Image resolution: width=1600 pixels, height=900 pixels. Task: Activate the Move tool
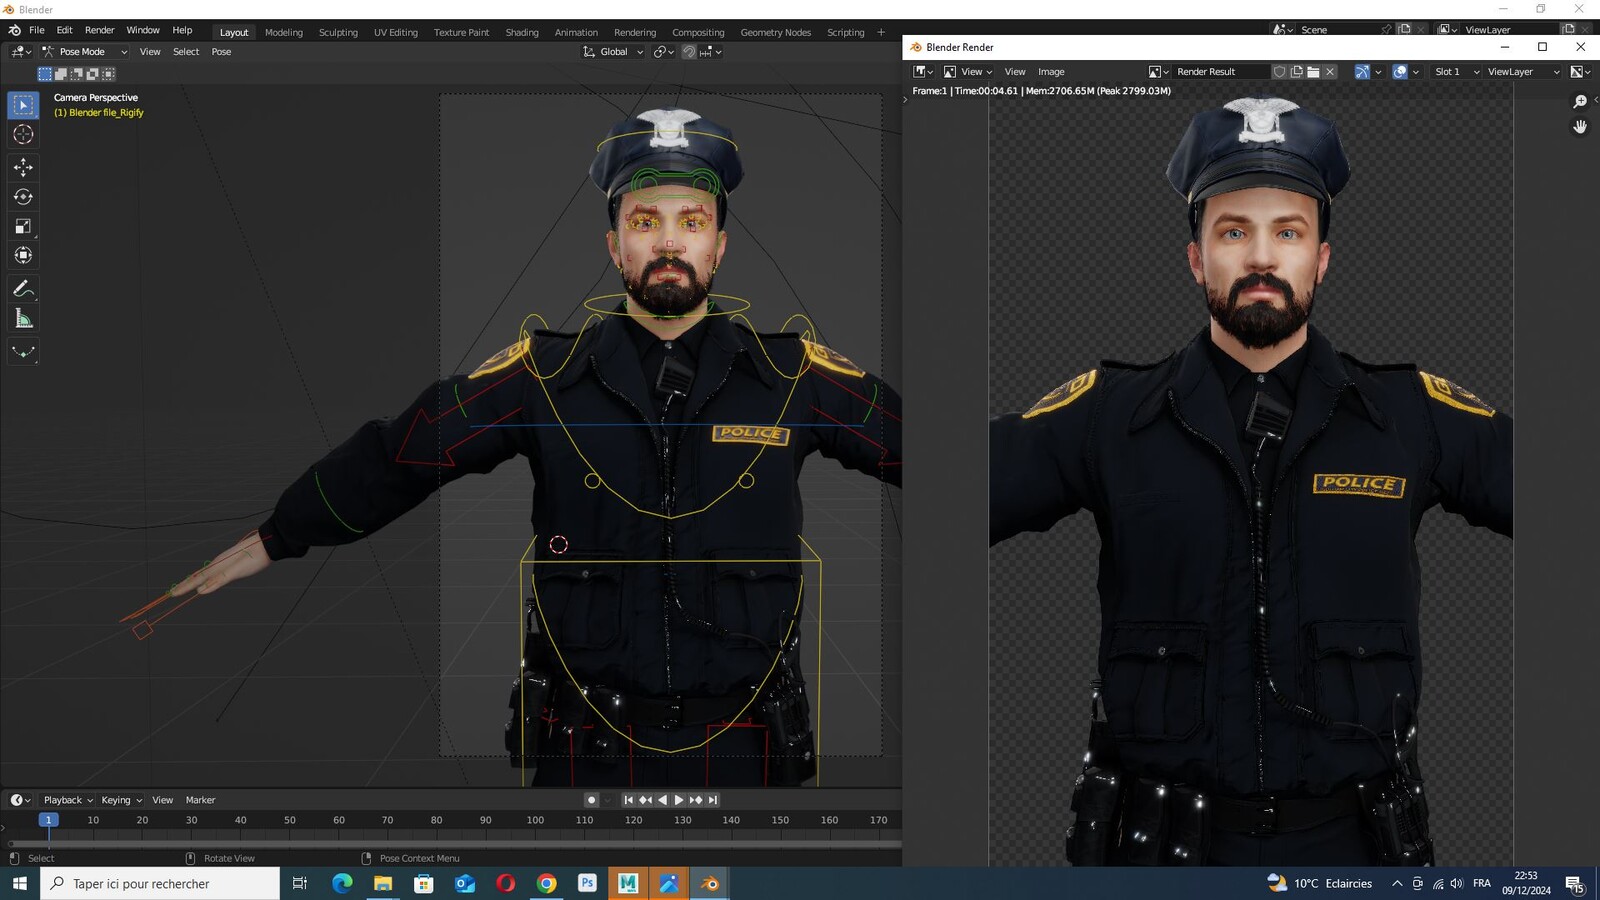pos(23,167)
